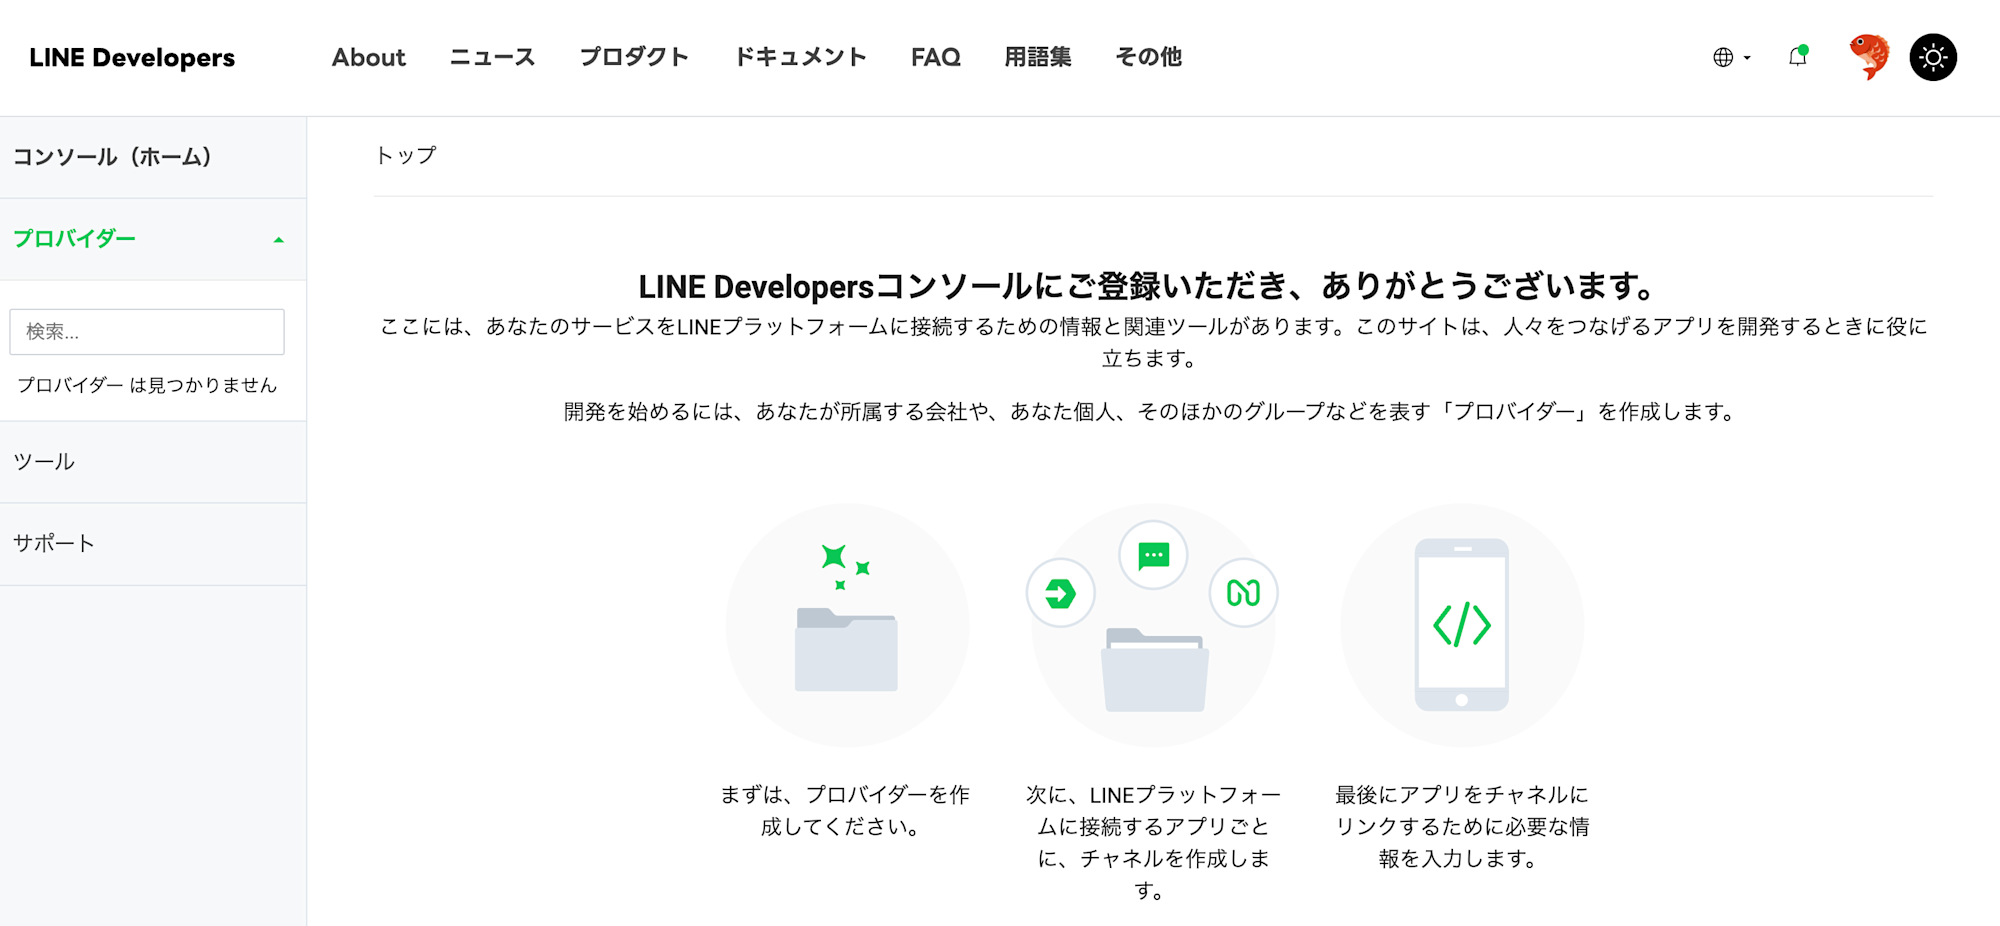Open the FAQ menu item

[934, 57]
